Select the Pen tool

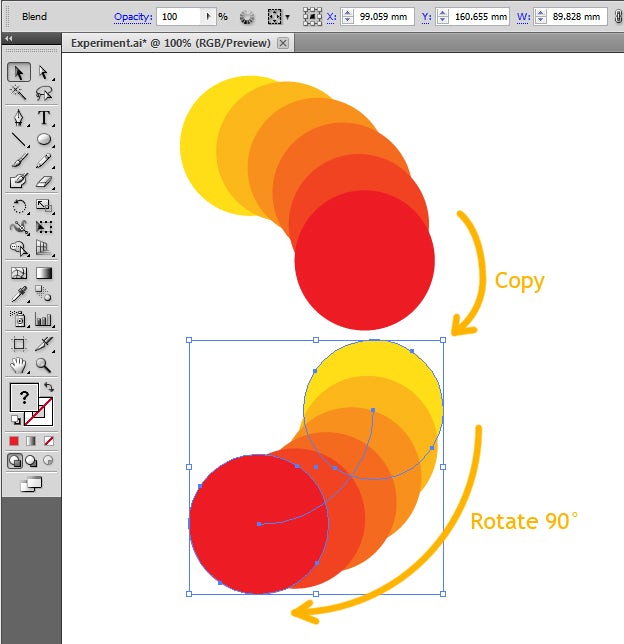pos(18,118)
